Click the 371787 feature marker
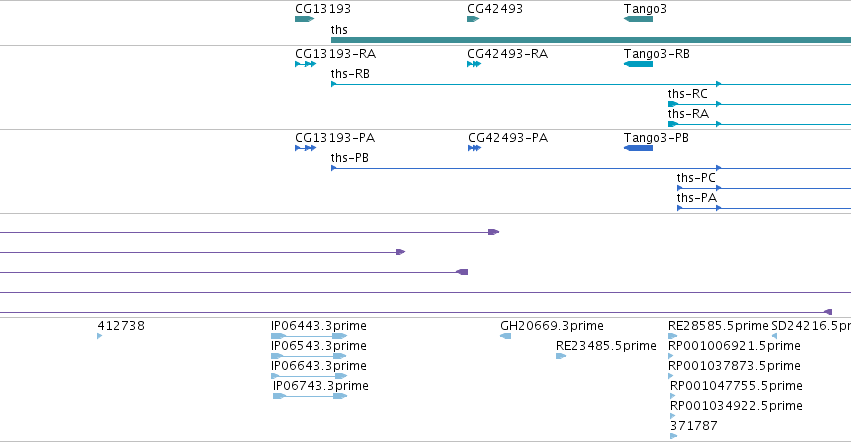 tap(674, 436)
